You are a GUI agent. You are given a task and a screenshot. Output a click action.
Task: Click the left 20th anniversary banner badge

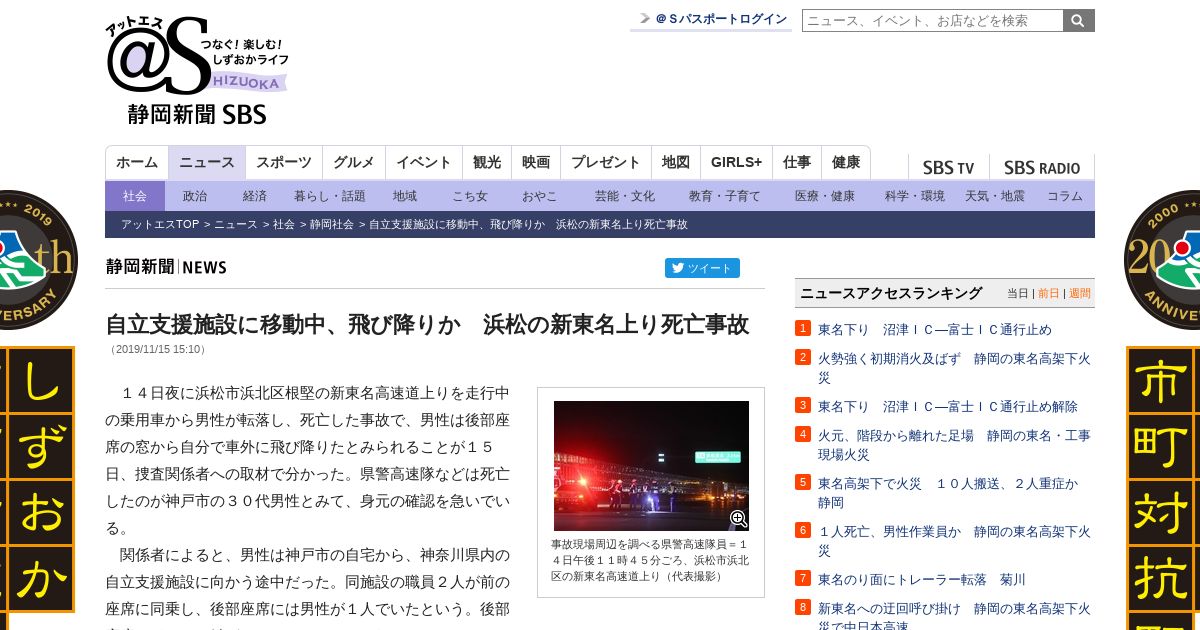38,260
